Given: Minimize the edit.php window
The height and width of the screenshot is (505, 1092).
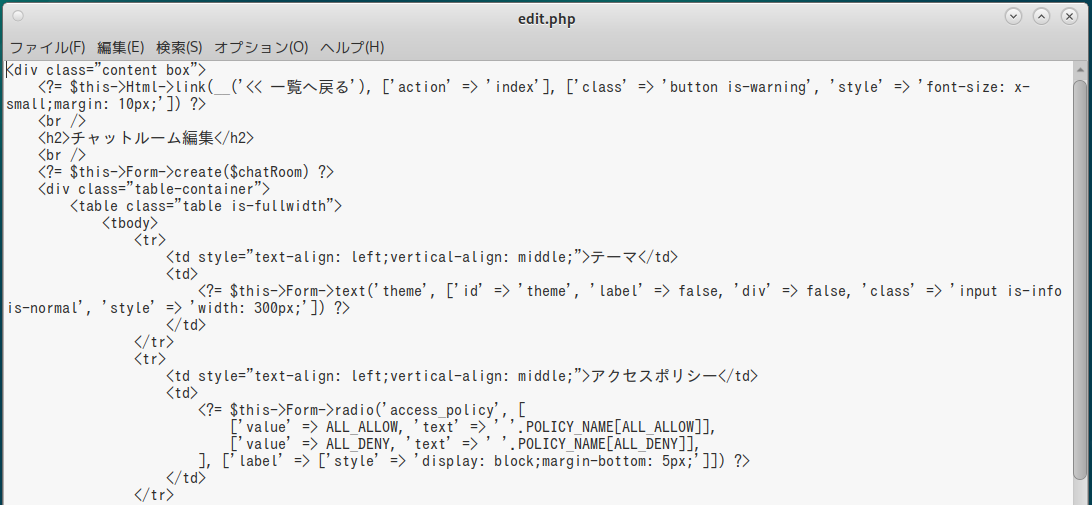Looking at the screenshot, I should pyautogui.click(x=1014, y=16).
